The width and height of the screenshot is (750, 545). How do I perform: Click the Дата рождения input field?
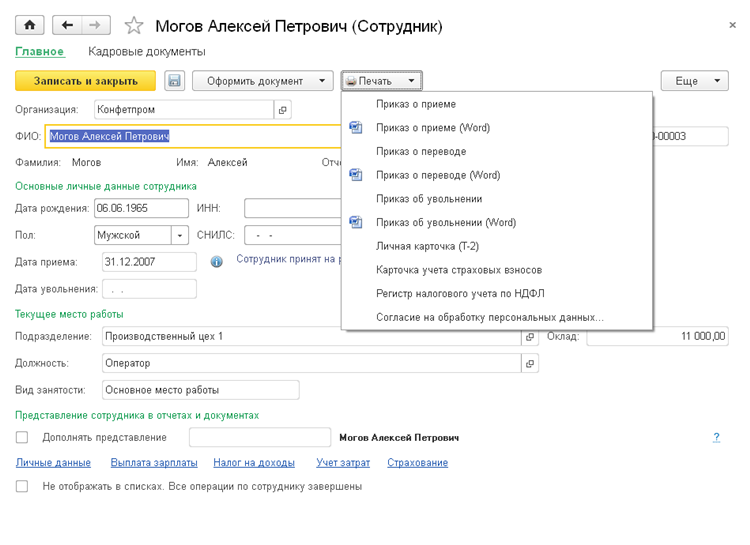point(140,208)
